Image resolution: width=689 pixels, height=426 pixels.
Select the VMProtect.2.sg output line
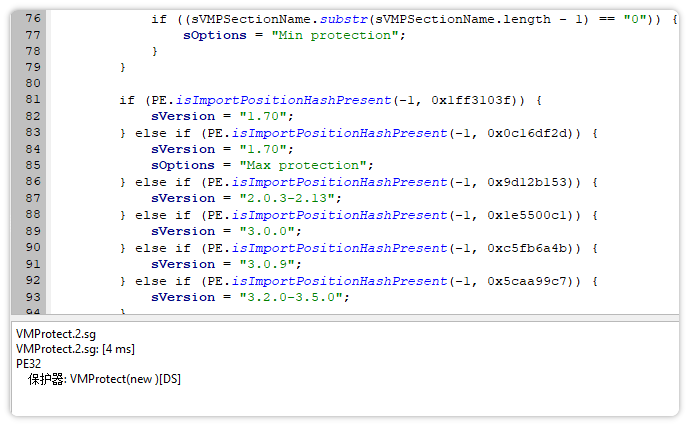click(x=56, y=333)
